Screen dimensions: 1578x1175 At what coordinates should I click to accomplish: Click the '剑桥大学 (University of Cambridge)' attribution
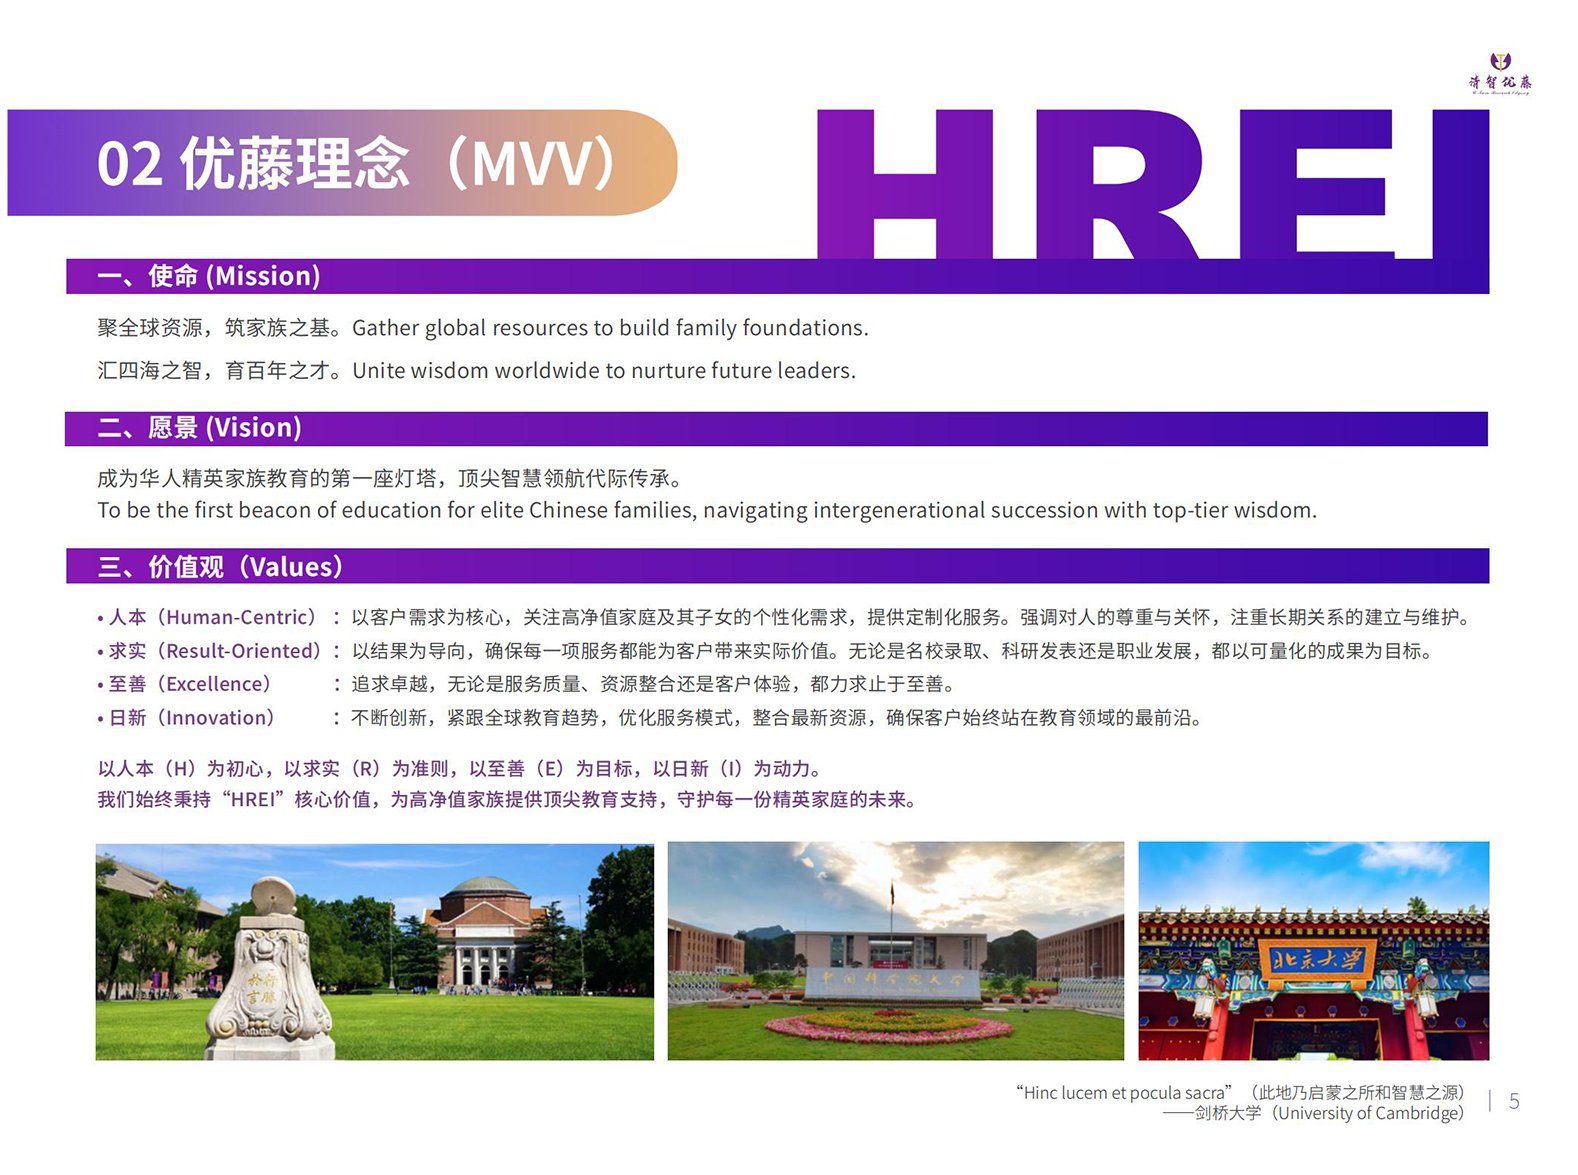pos(1314,1113)
